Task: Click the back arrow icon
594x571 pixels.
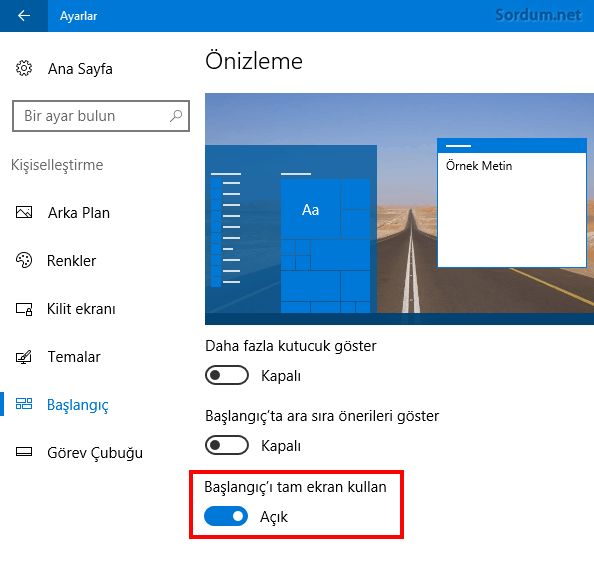Action: pyautogui.click(x=24, y=16)
